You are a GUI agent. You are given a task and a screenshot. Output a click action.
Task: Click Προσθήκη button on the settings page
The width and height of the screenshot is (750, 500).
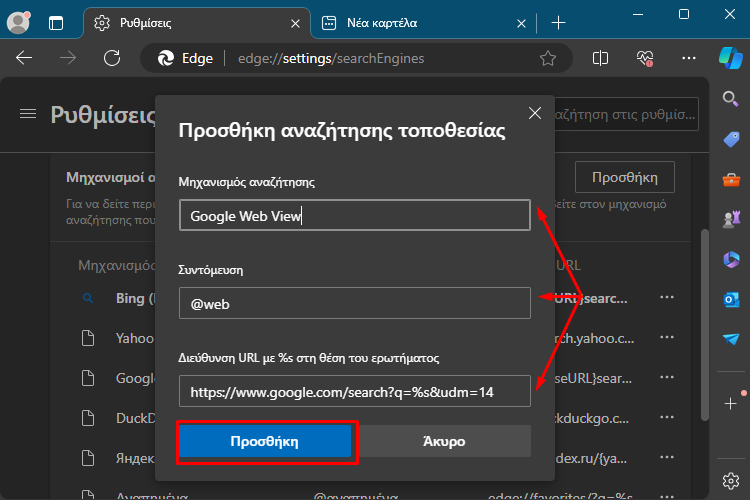click(x=625, y=178)
